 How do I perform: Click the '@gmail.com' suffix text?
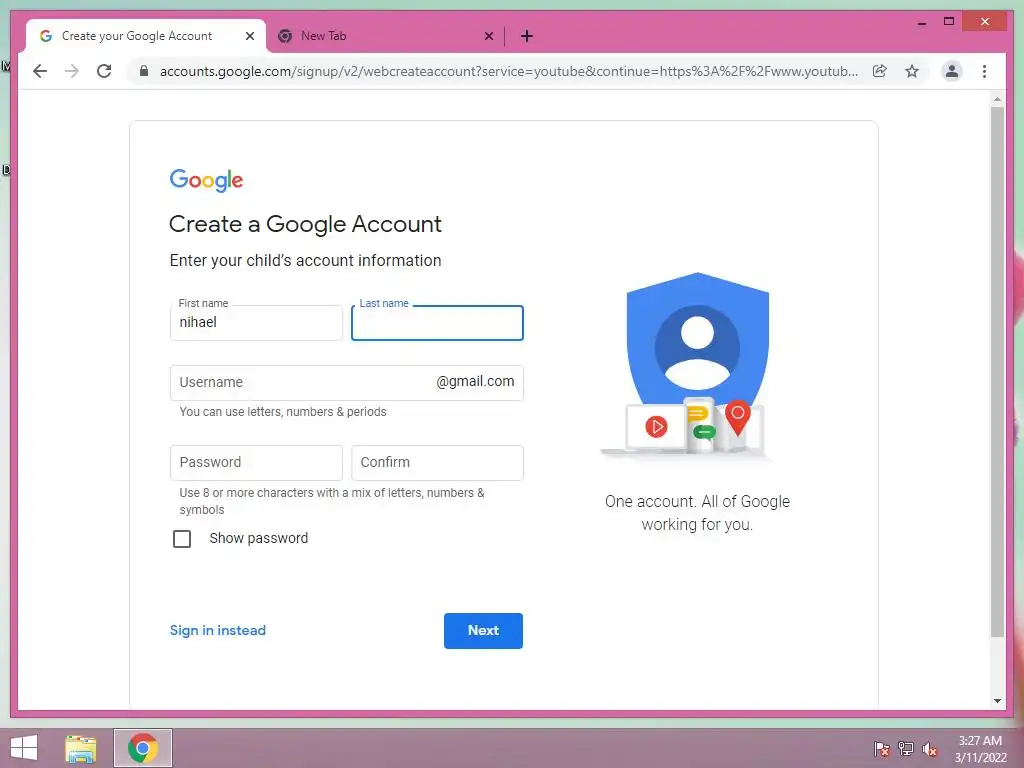475,381
